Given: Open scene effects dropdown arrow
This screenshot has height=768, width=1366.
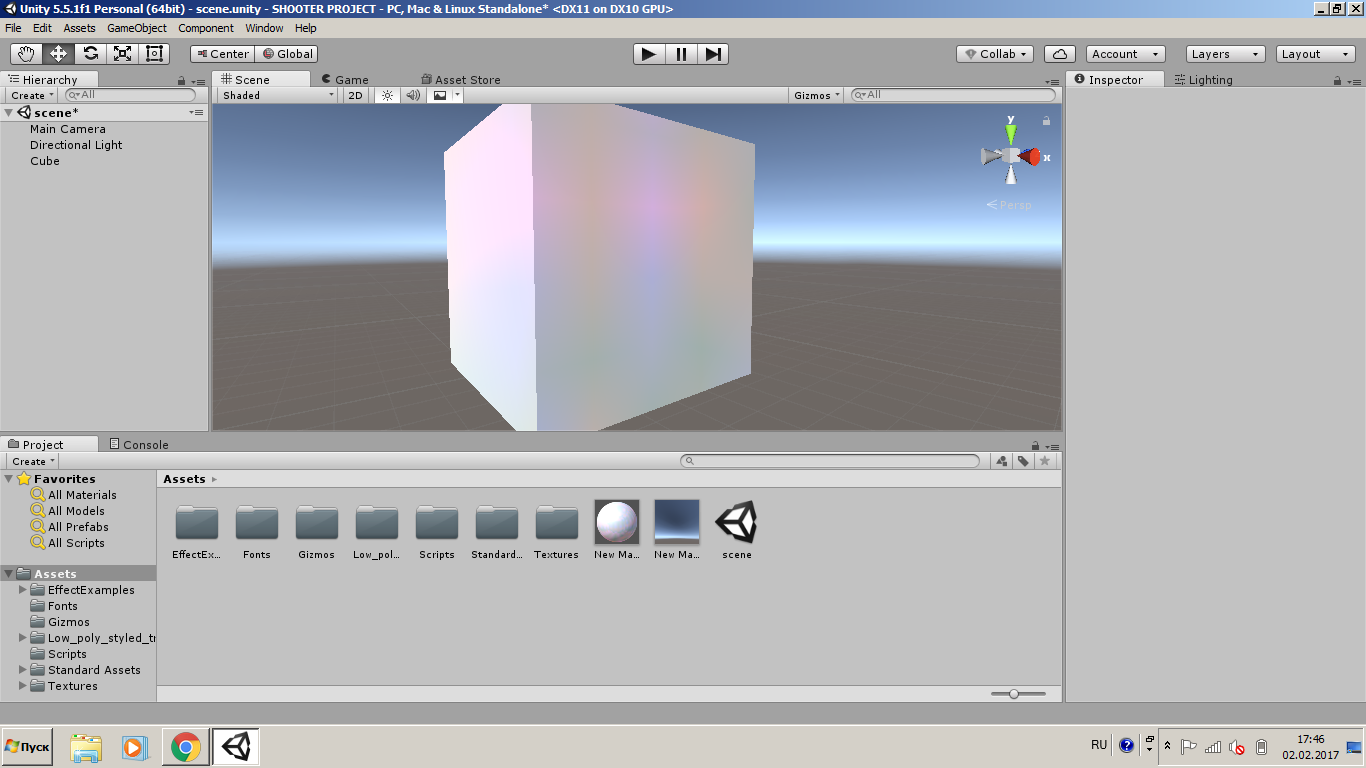Looking at the screenshot, I should coord(457,95).
